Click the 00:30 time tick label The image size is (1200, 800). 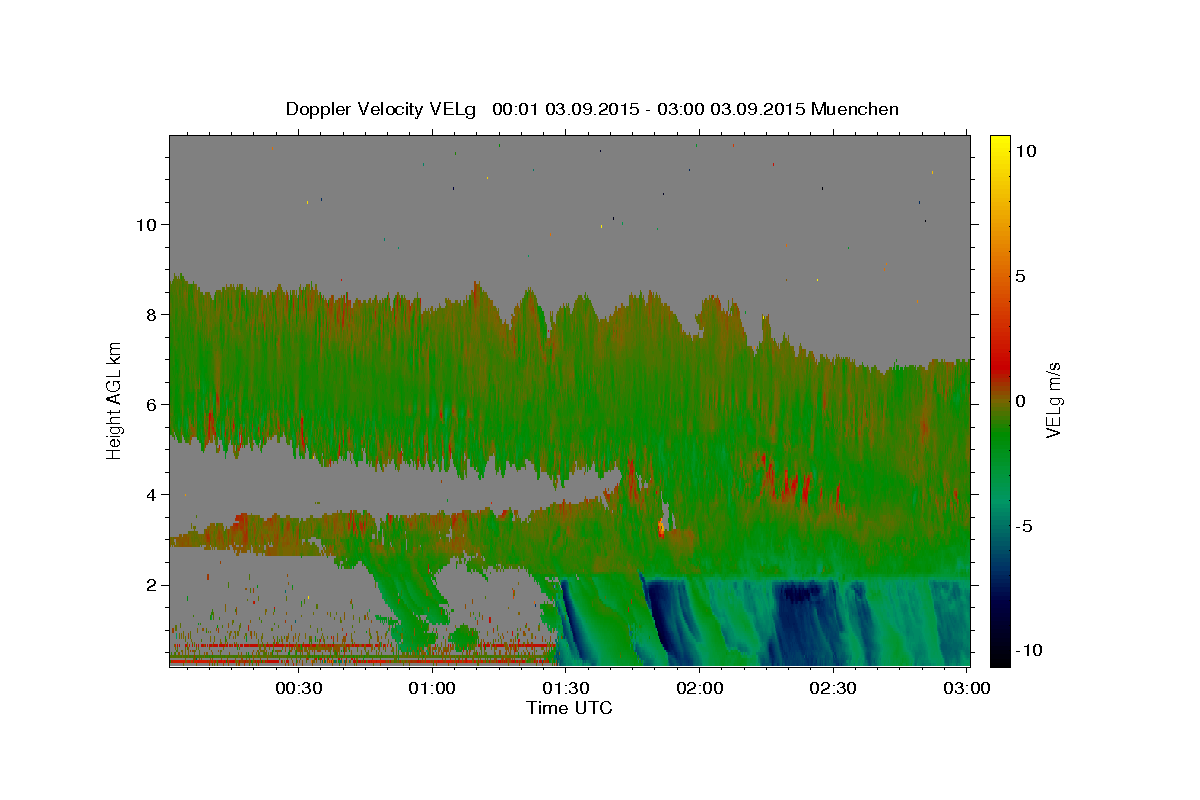[299, 689]
